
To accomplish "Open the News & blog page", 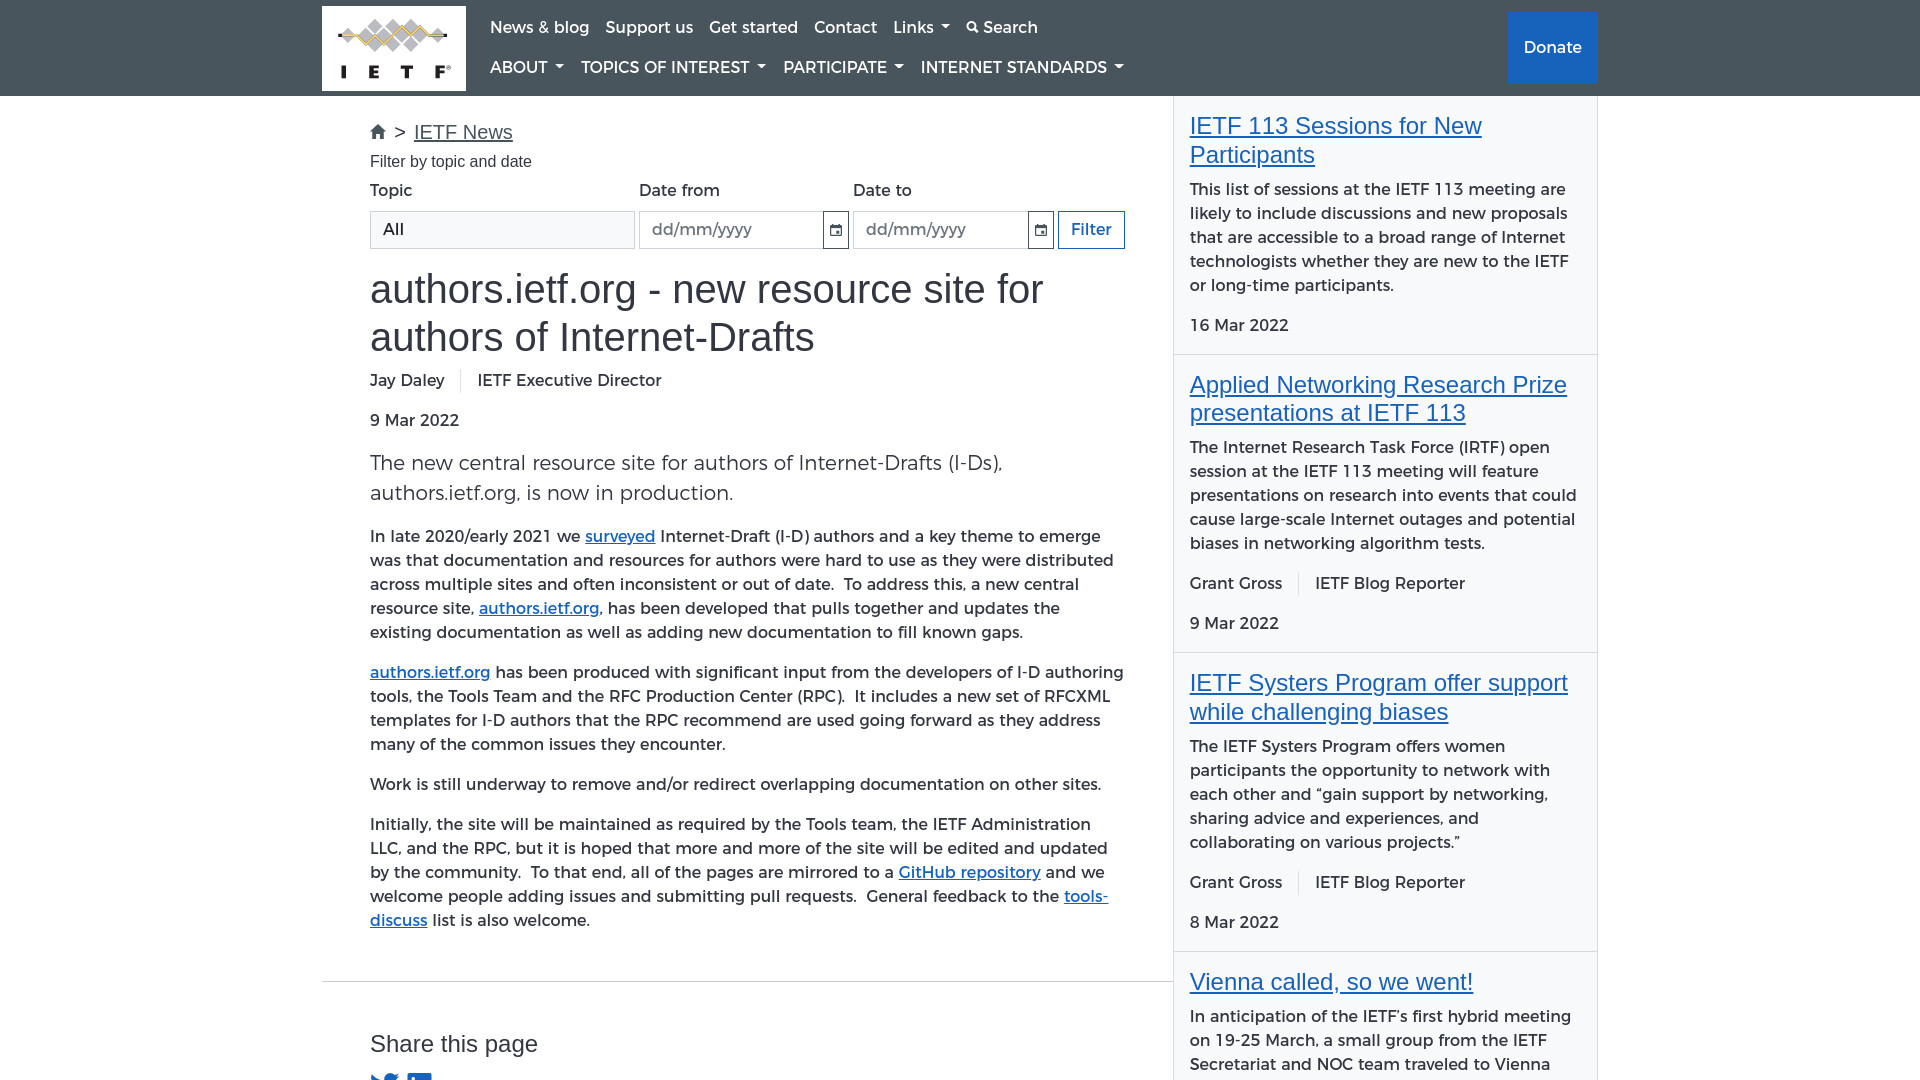I will click(540, 27).
